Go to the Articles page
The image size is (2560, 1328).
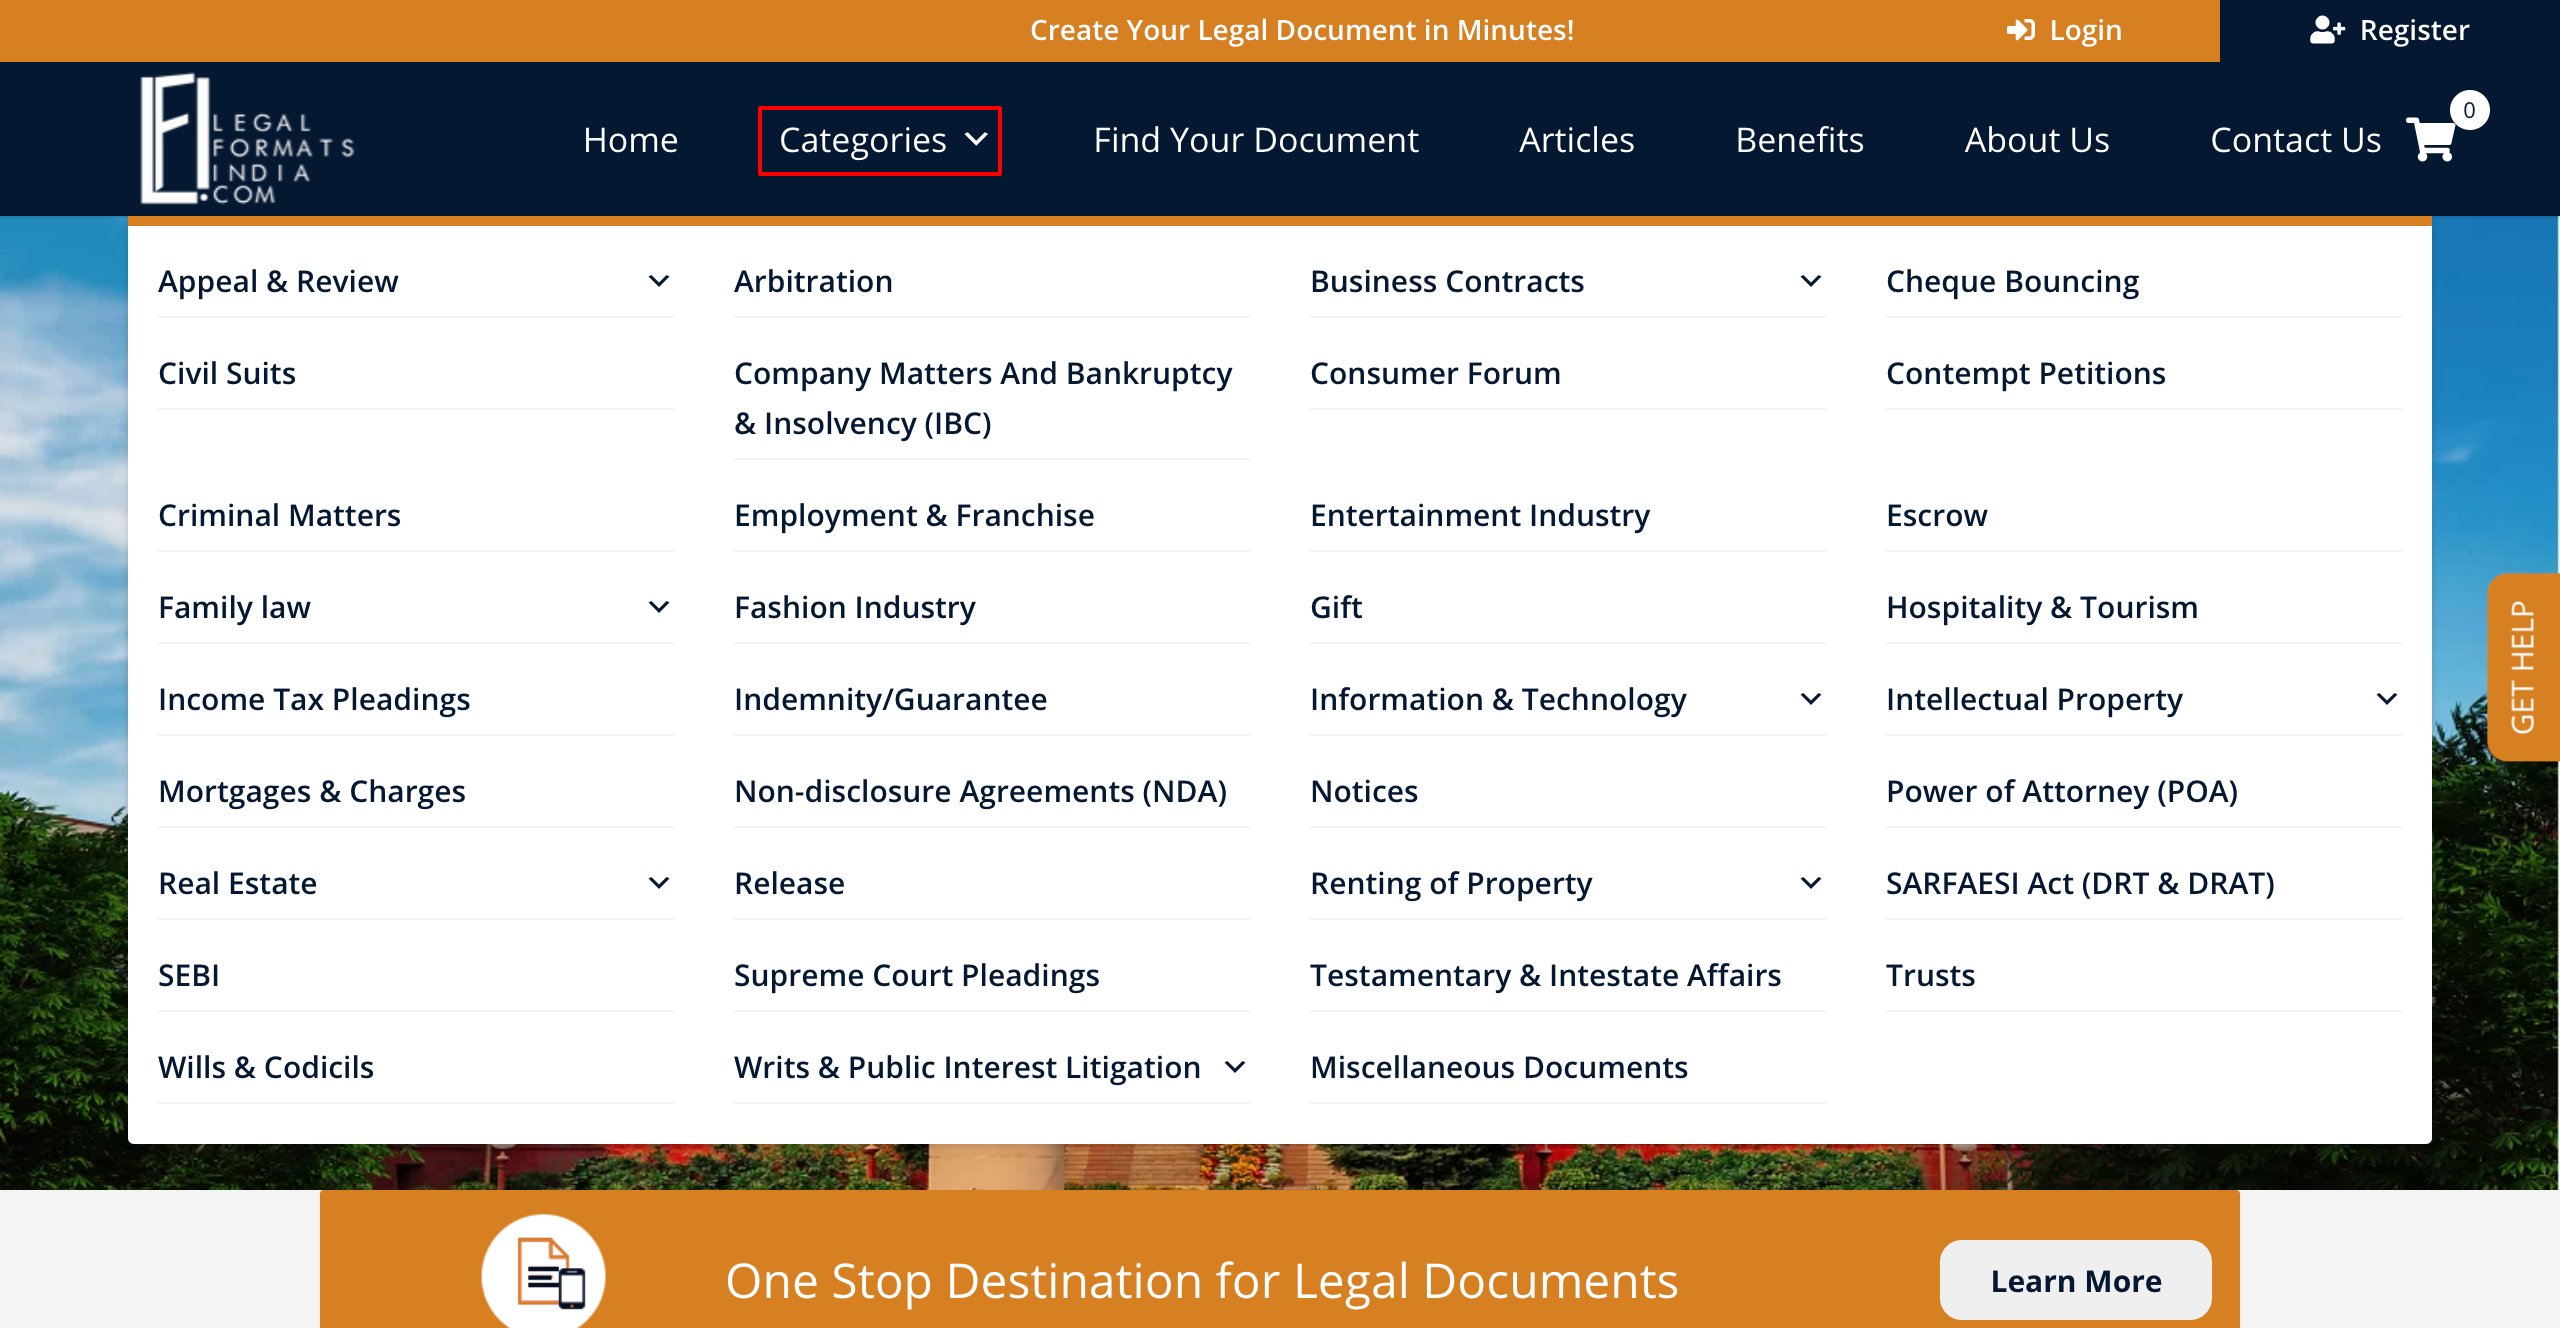[1576, 140]
